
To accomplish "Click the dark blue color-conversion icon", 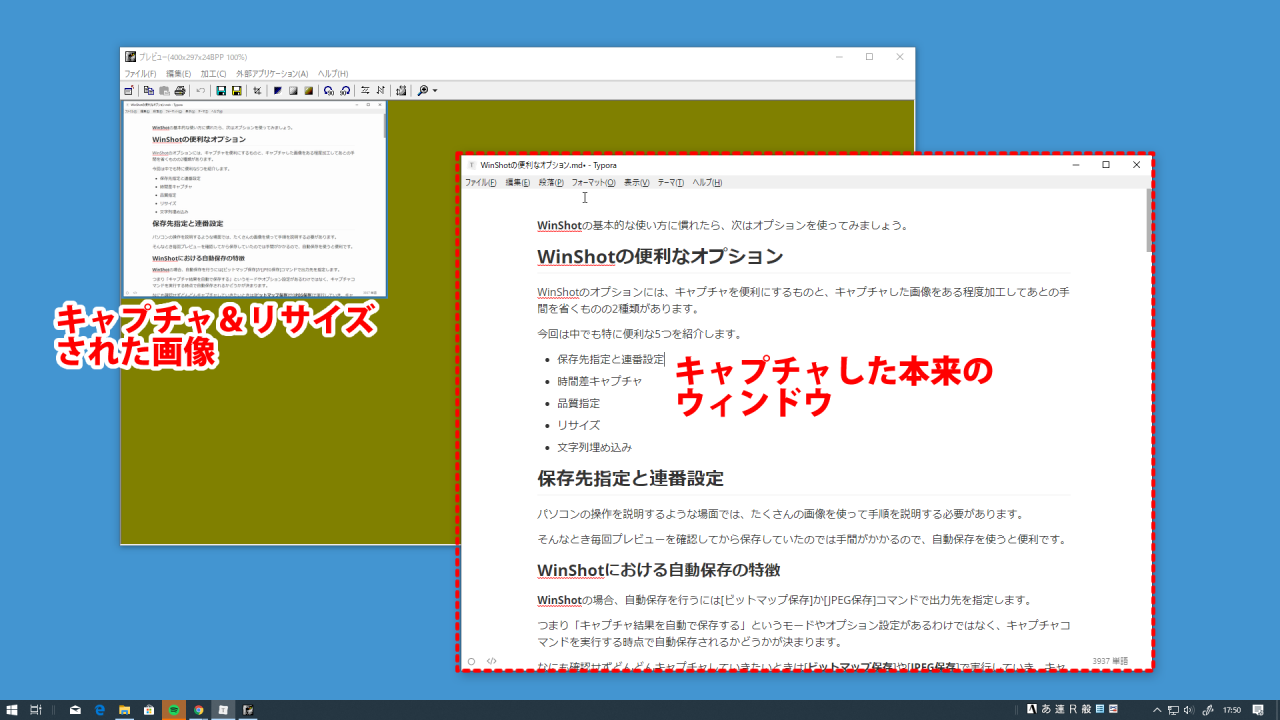I will point(277,91).
